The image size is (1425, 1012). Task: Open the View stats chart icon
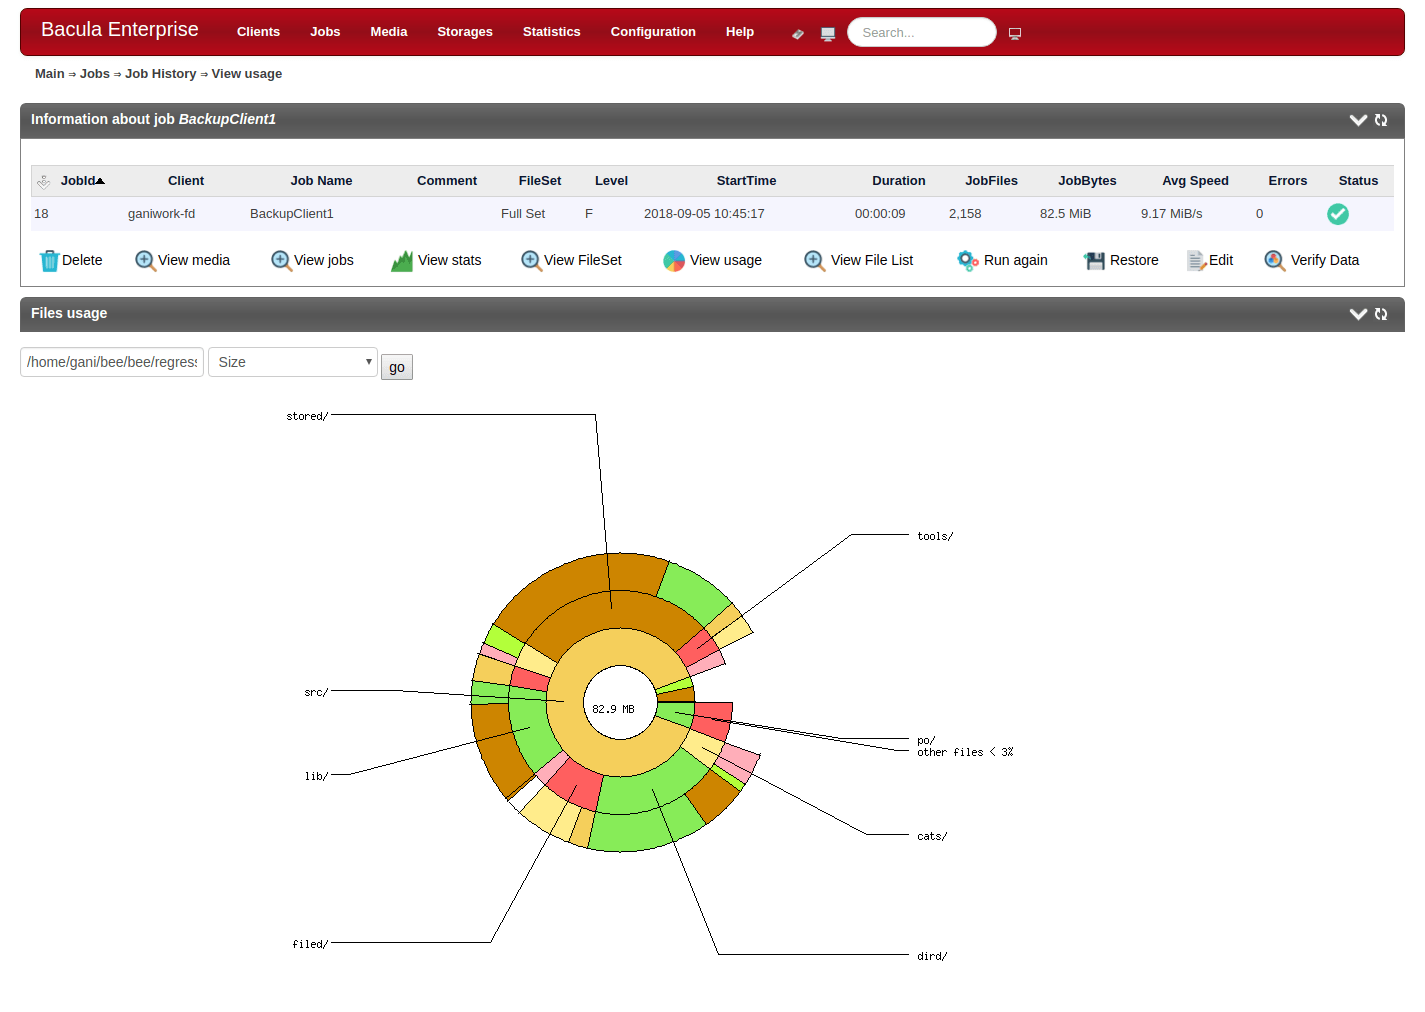pyautogui.click(x=402, y=261)
